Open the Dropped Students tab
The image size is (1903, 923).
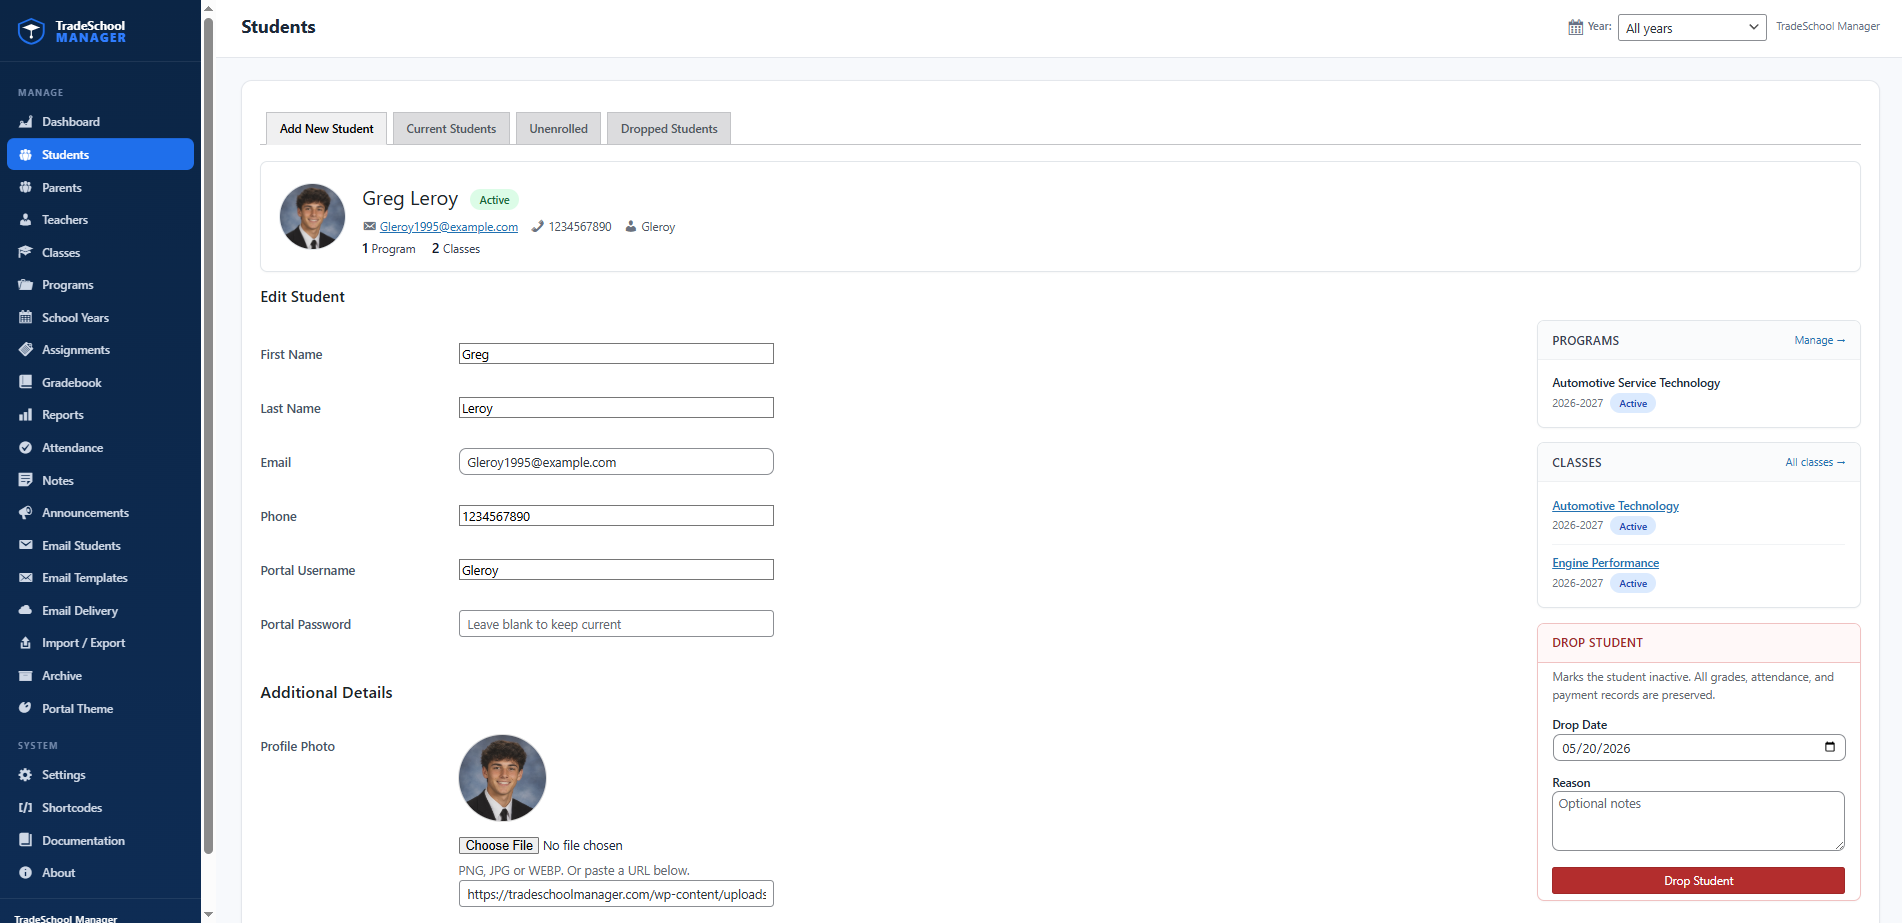669,129
